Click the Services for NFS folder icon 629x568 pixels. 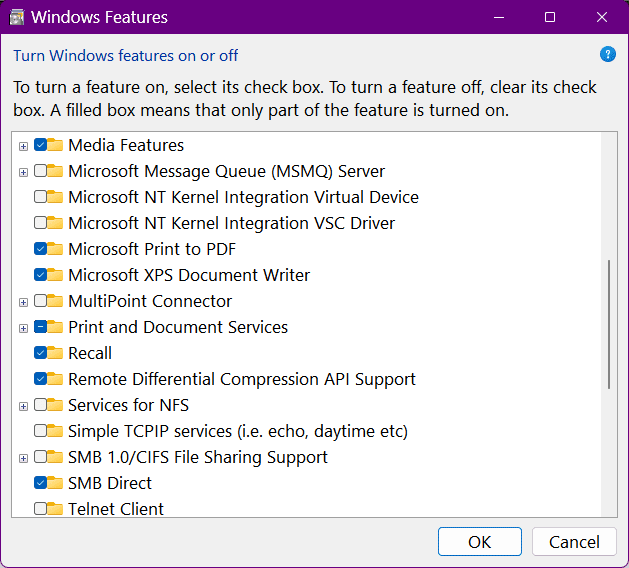pyautogui.click(x=55, y=405)
